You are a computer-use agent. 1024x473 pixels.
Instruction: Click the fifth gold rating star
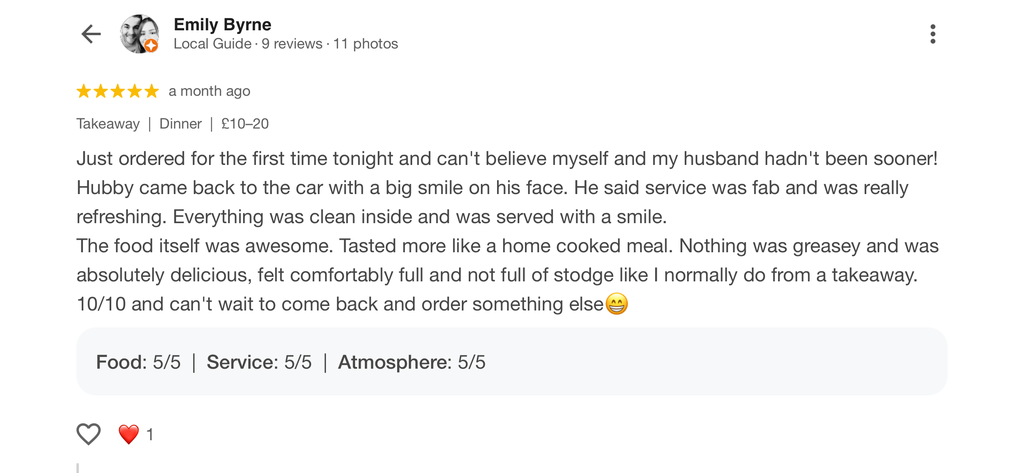tap(152, 91)
